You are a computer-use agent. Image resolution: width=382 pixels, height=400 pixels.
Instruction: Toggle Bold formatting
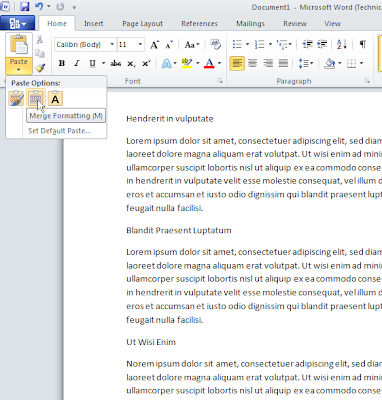(62, 63)
